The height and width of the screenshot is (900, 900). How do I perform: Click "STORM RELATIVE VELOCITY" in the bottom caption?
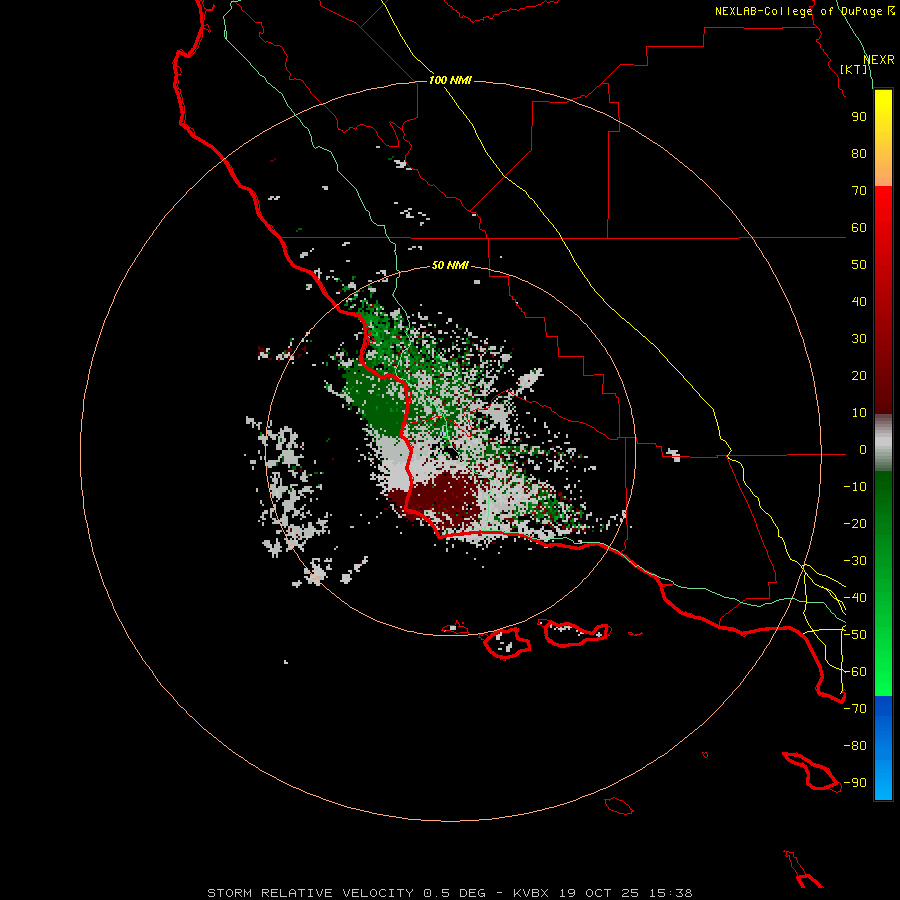(x=310, y=893)
